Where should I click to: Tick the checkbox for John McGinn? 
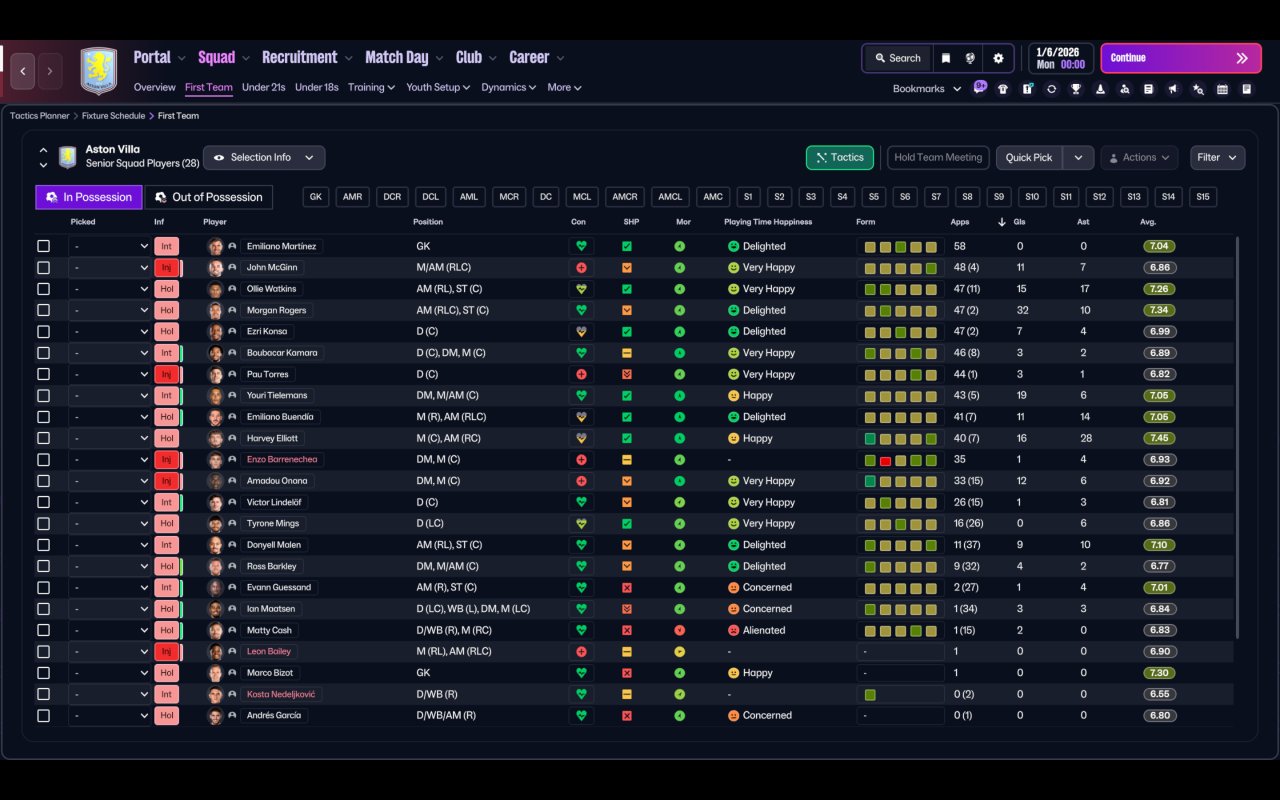[x=43, y=268]
